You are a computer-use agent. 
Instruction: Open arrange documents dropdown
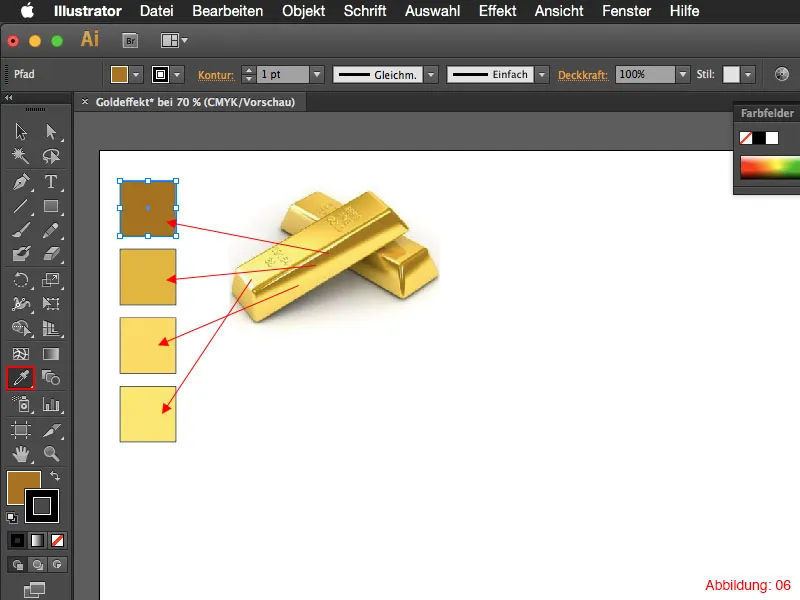(174, 40)
